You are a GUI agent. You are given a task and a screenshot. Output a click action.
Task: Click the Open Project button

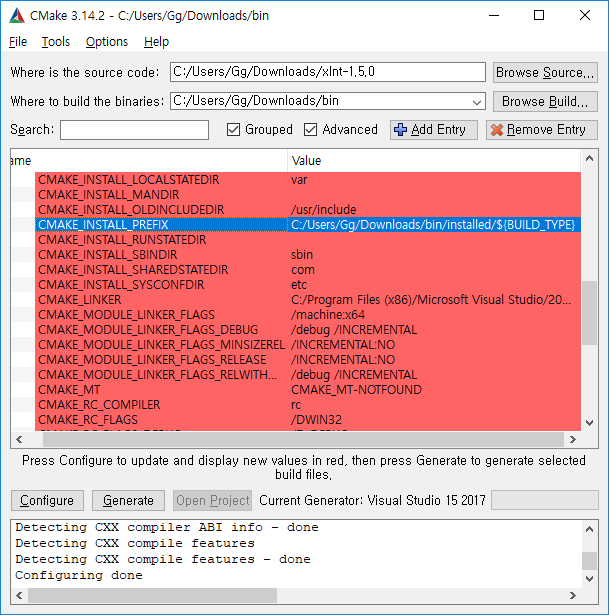point(213,500)
